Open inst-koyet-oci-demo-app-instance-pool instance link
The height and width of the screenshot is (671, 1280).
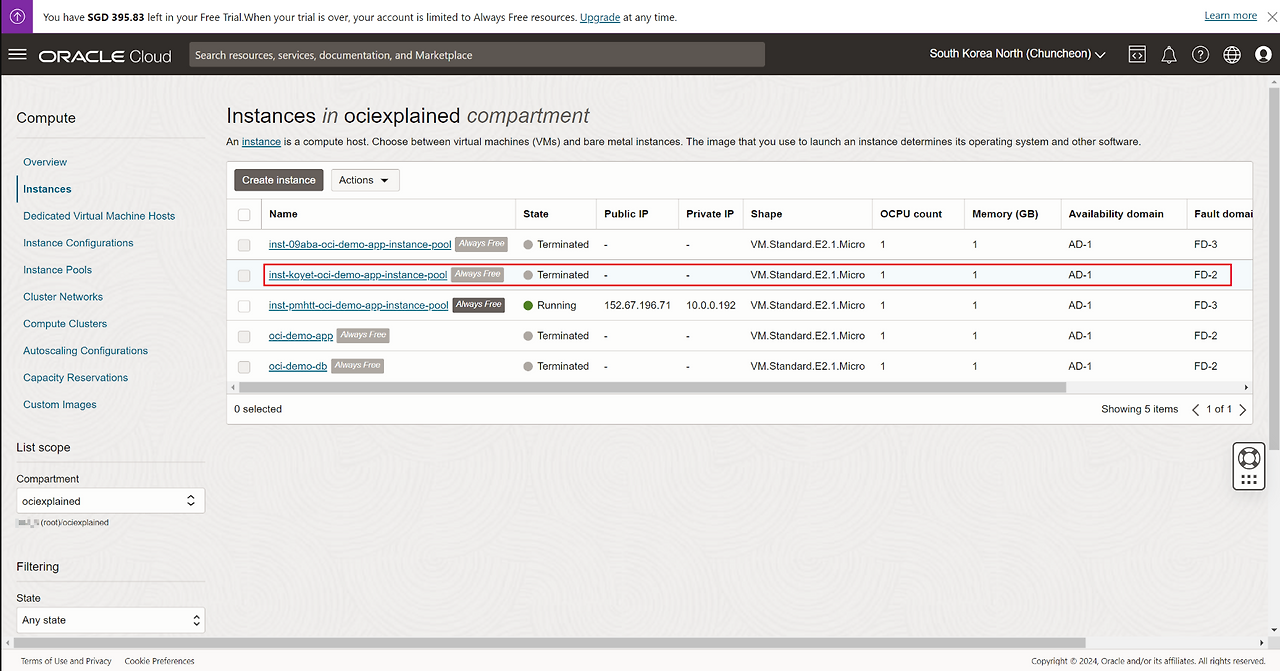point(358,274)
